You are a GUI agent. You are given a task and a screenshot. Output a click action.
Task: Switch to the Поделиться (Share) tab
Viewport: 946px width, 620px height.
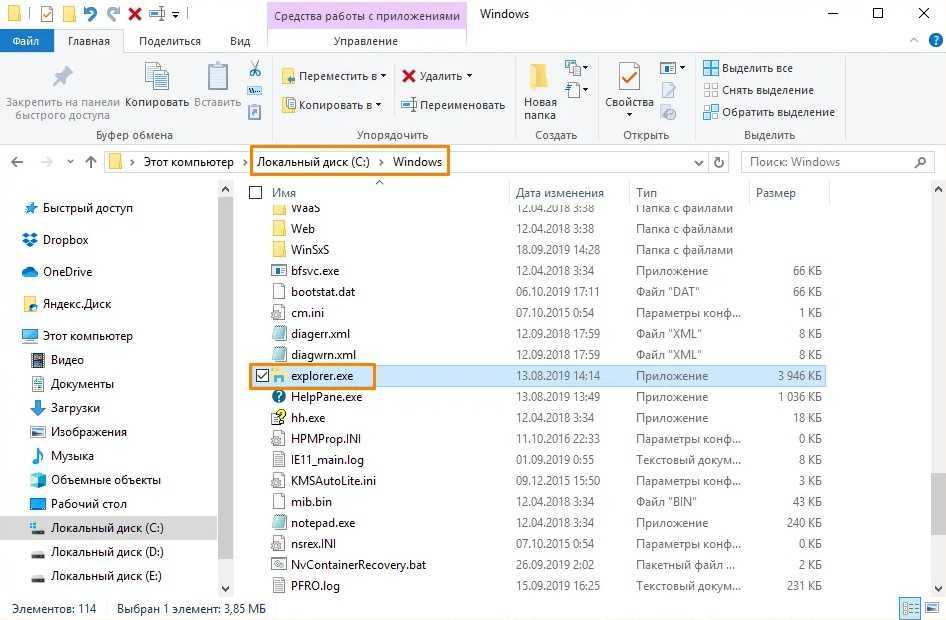[x=170, y=41]
